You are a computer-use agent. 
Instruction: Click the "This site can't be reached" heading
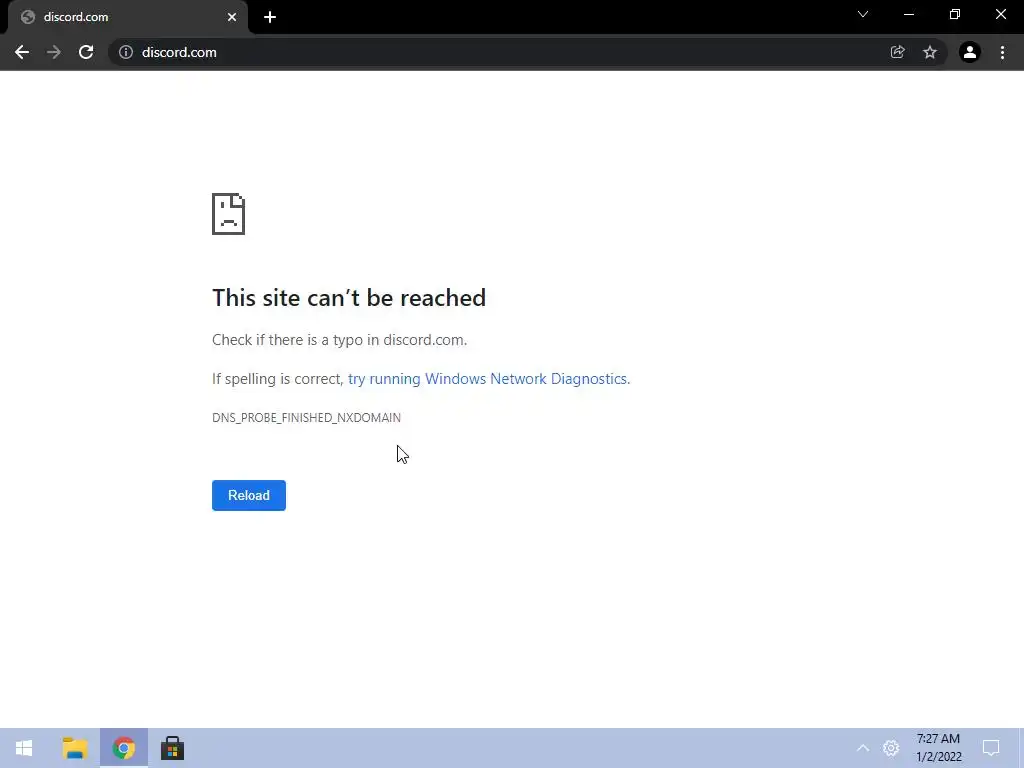coord(349,298)
